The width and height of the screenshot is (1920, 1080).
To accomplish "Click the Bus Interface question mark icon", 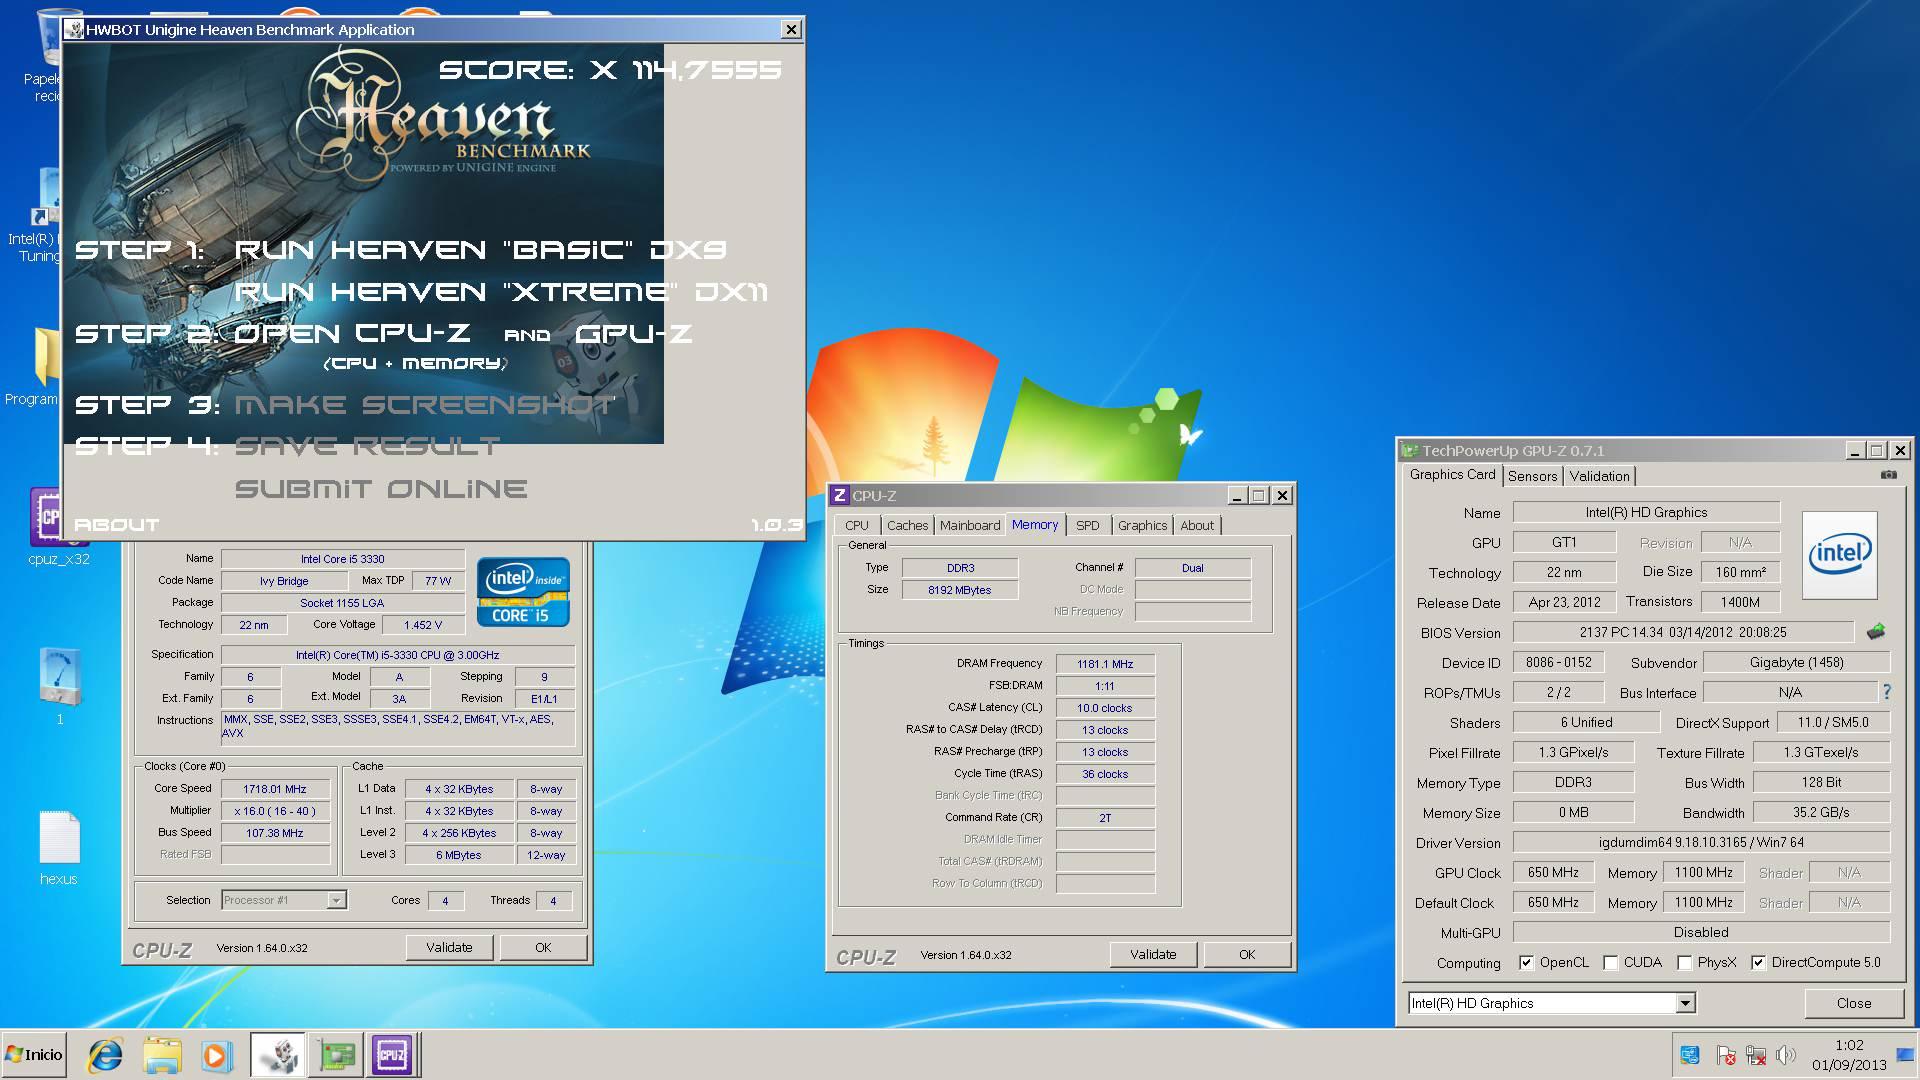I will 1886,691.
